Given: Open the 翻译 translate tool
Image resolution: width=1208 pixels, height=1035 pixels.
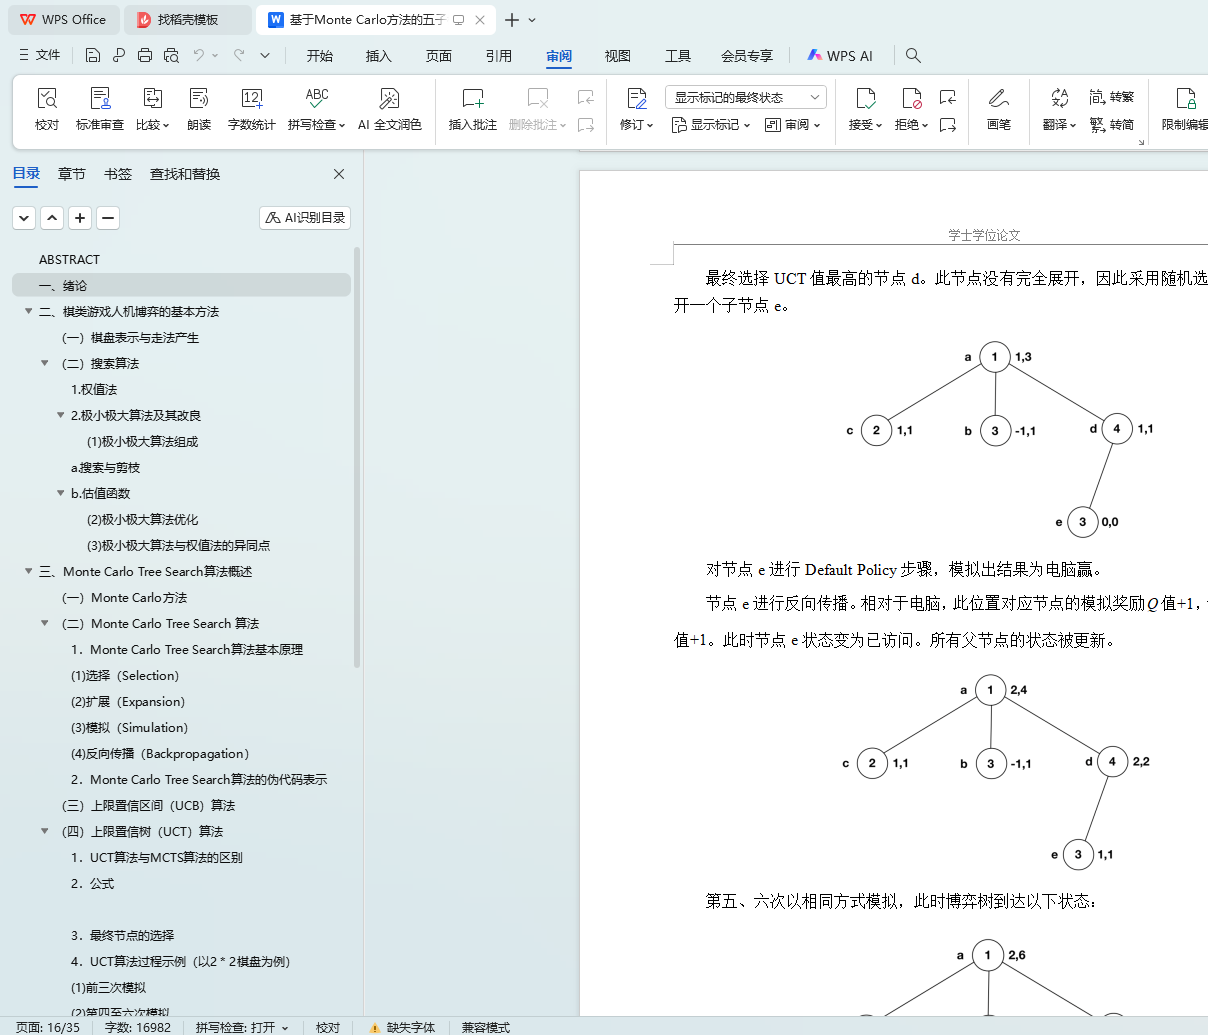Looking at the screenshot, I should (x=1060, y=108).
